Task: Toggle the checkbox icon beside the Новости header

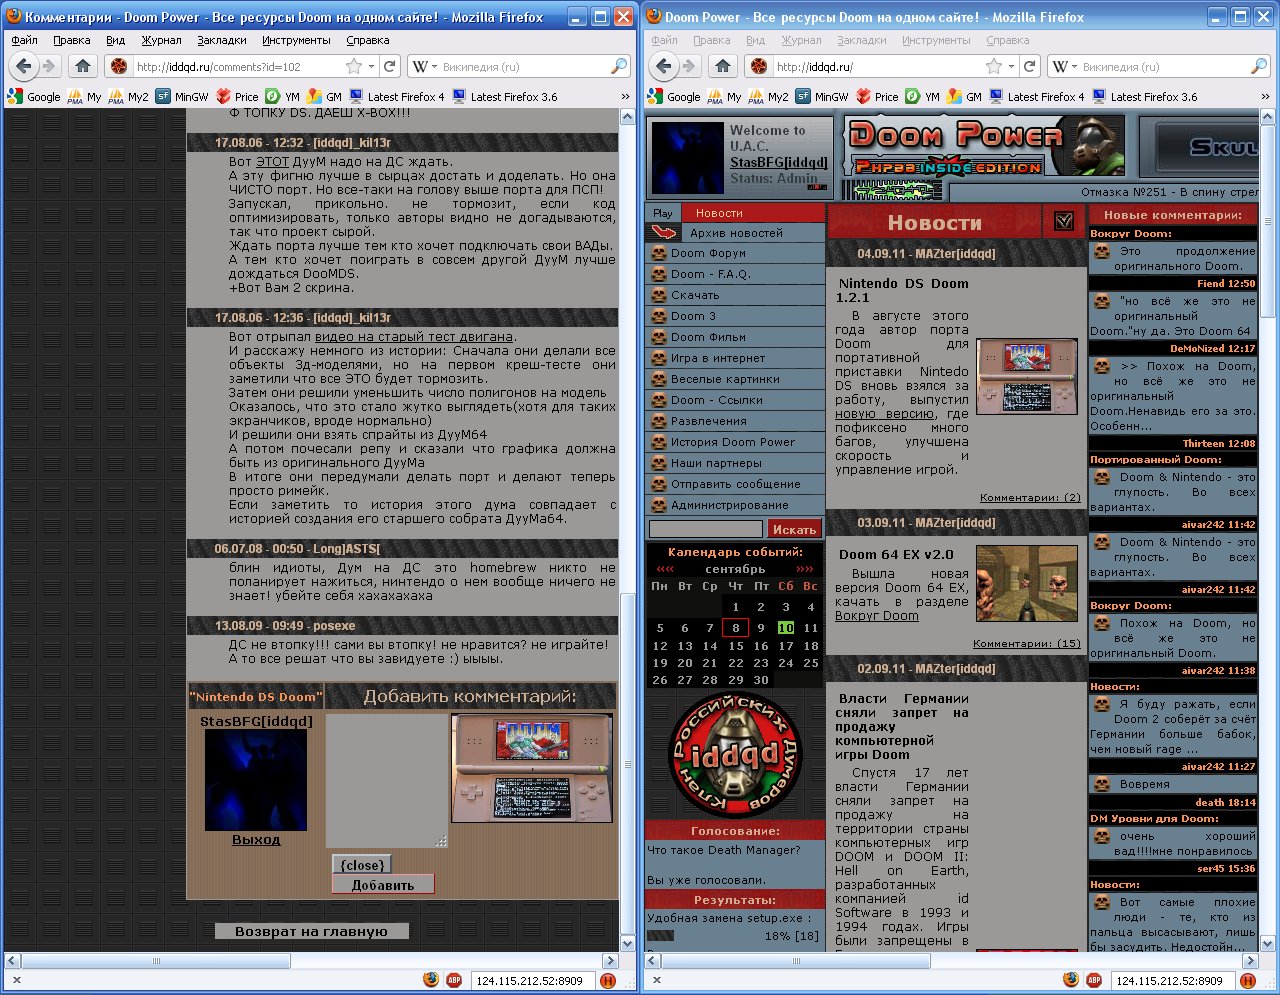Action: (1063, 221)
